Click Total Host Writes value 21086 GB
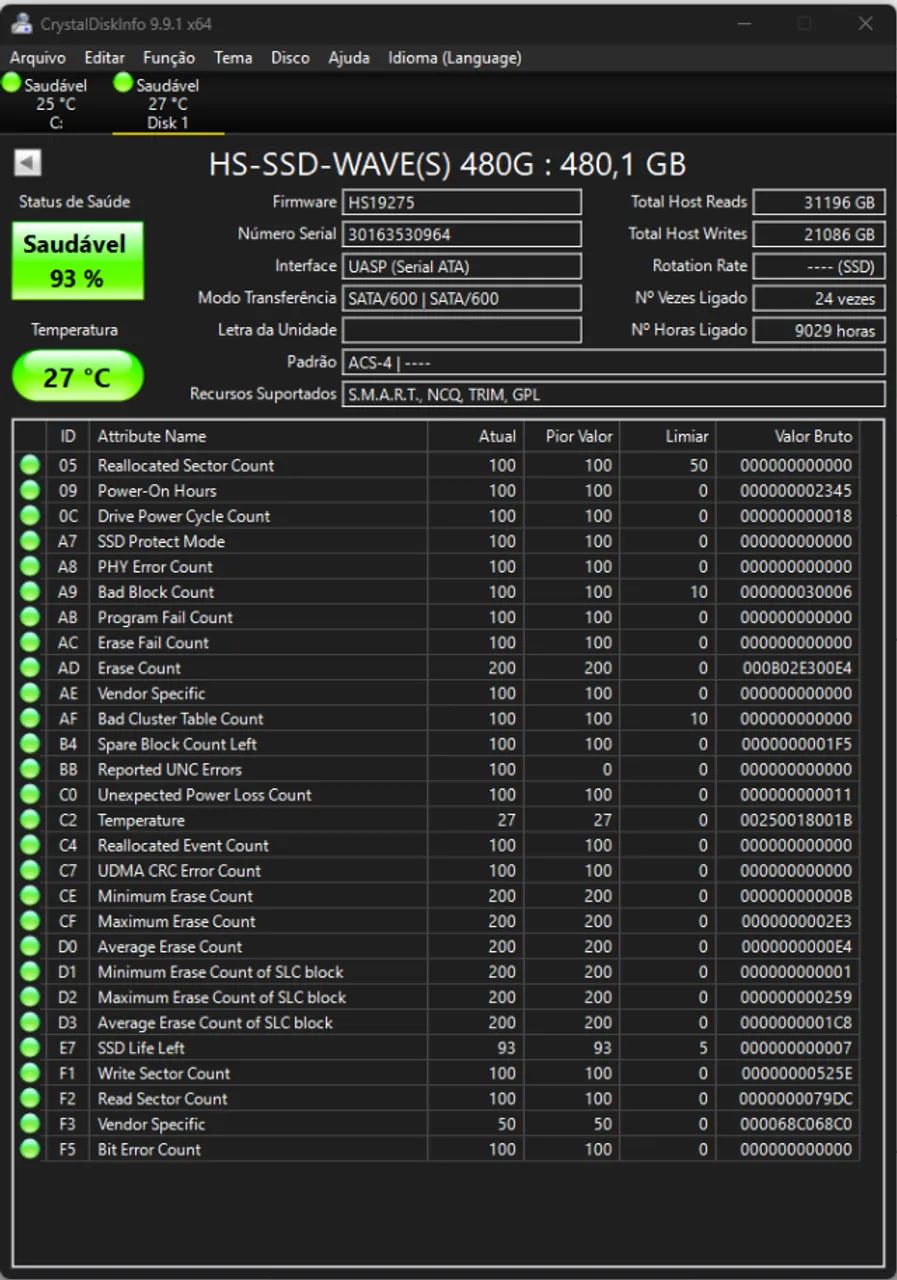Viewport: 897px width, 1280px height. 819,235
